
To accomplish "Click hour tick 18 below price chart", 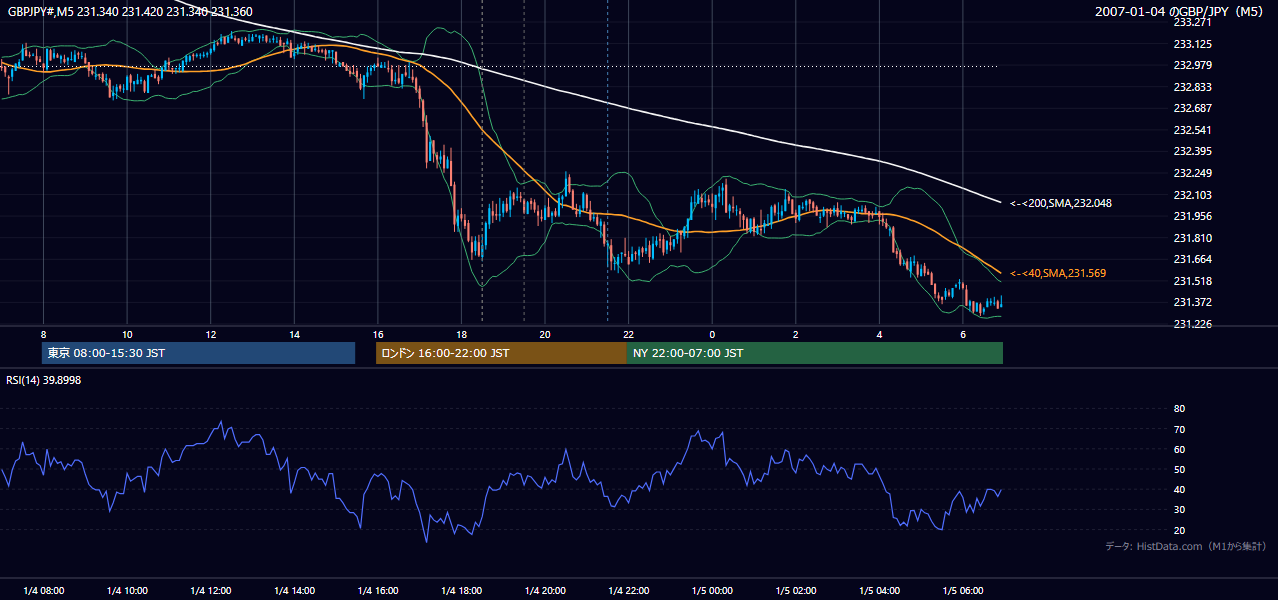I will point(461,334).
